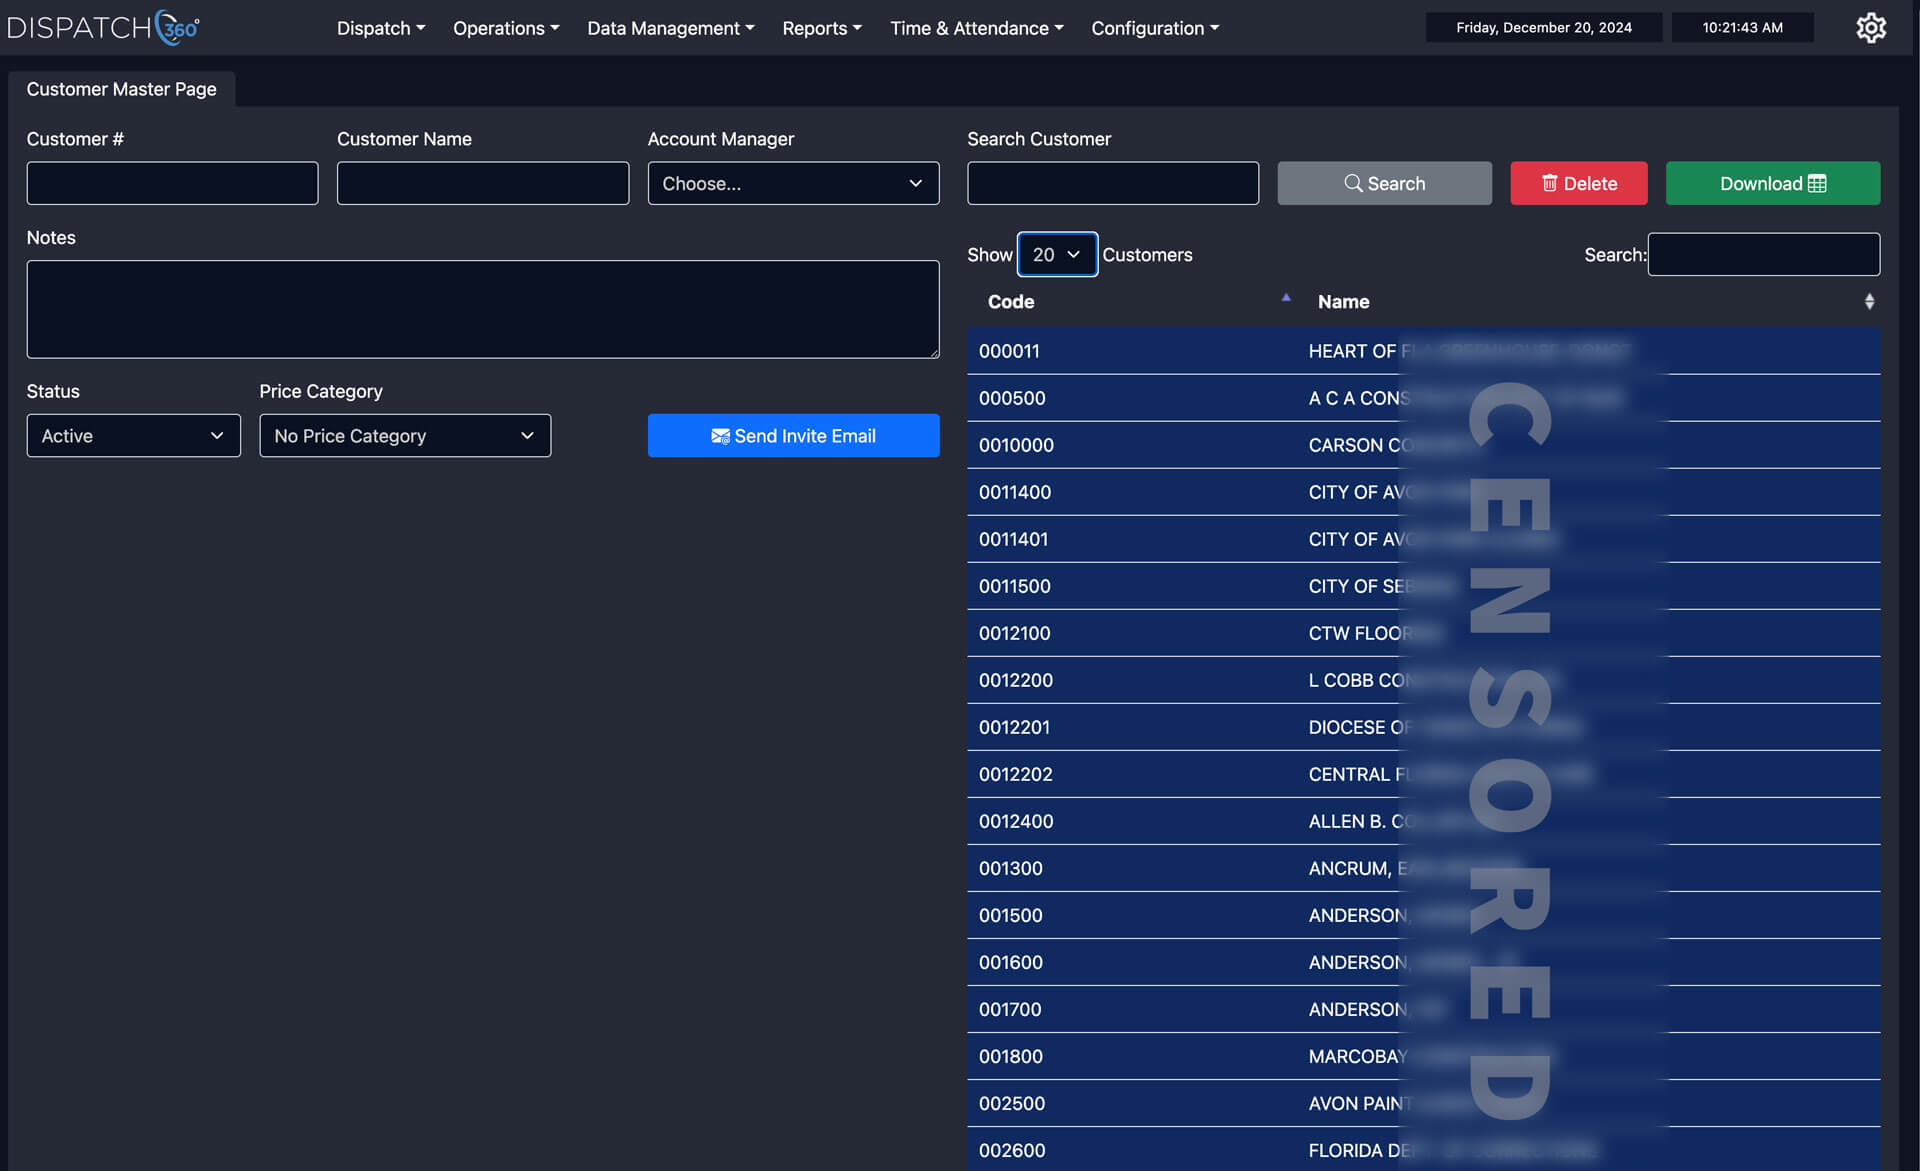Select customer row code 0012200

1423,680
